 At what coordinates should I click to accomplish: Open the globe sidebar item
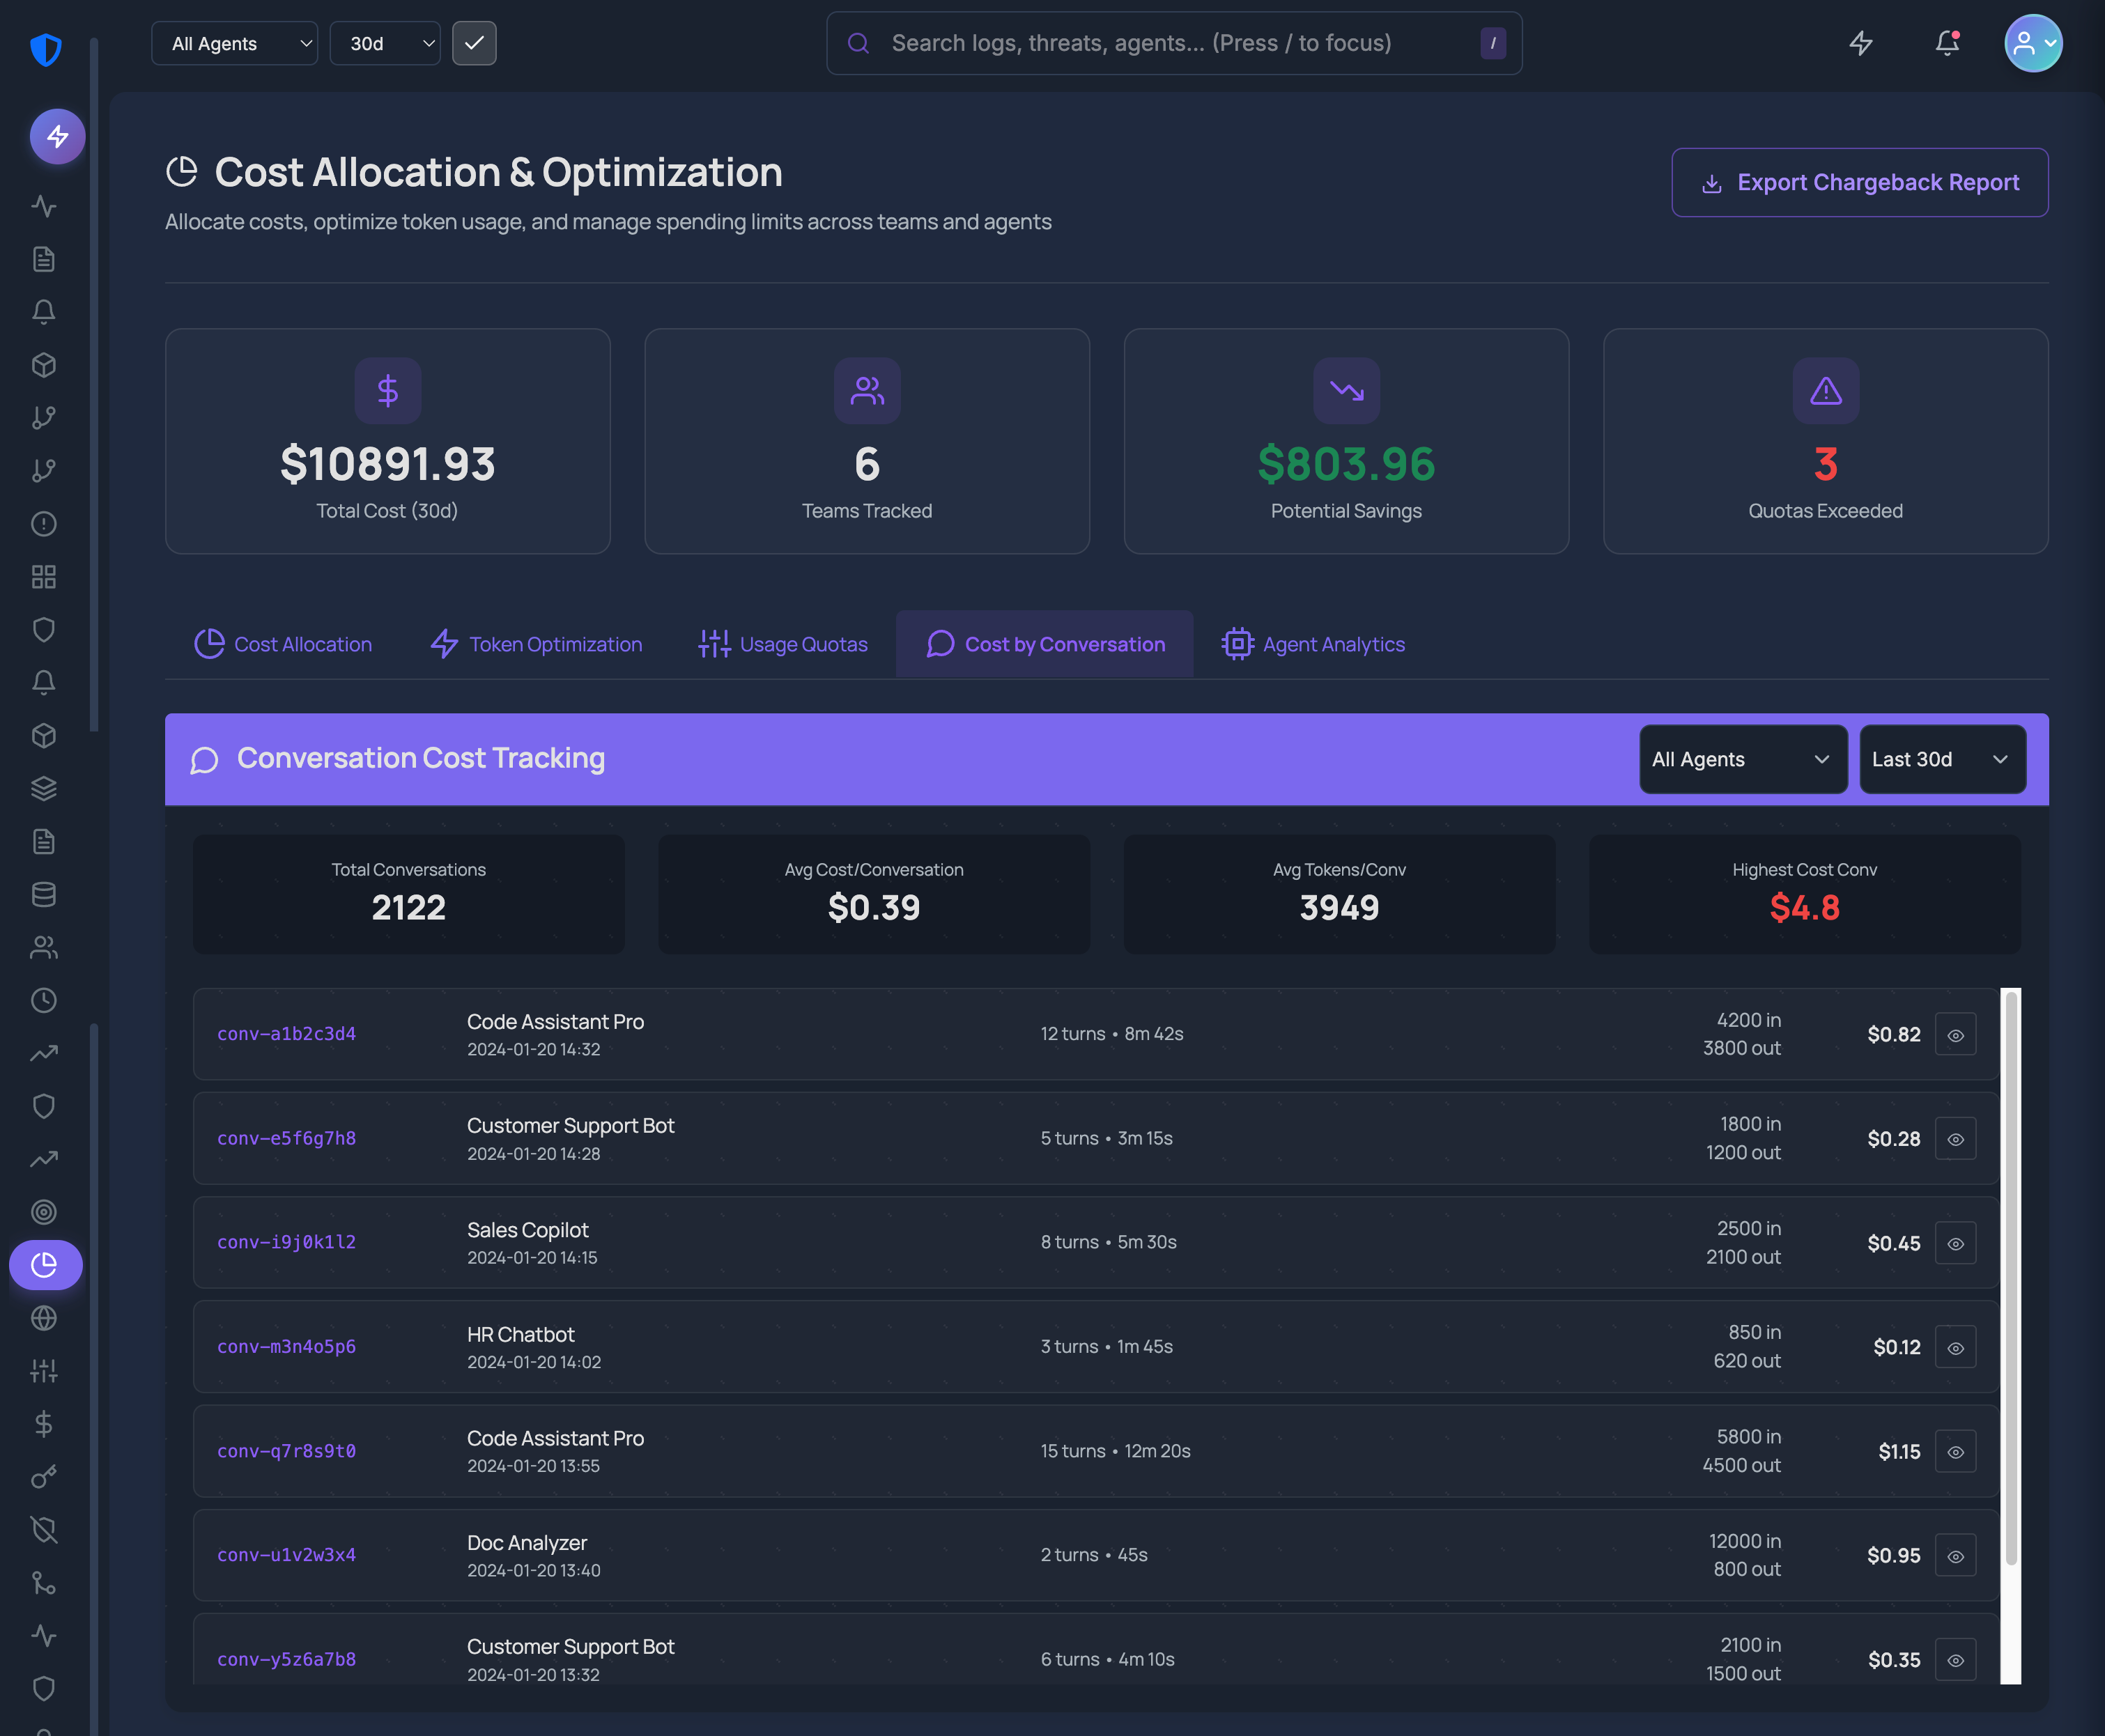point(43,1318)
